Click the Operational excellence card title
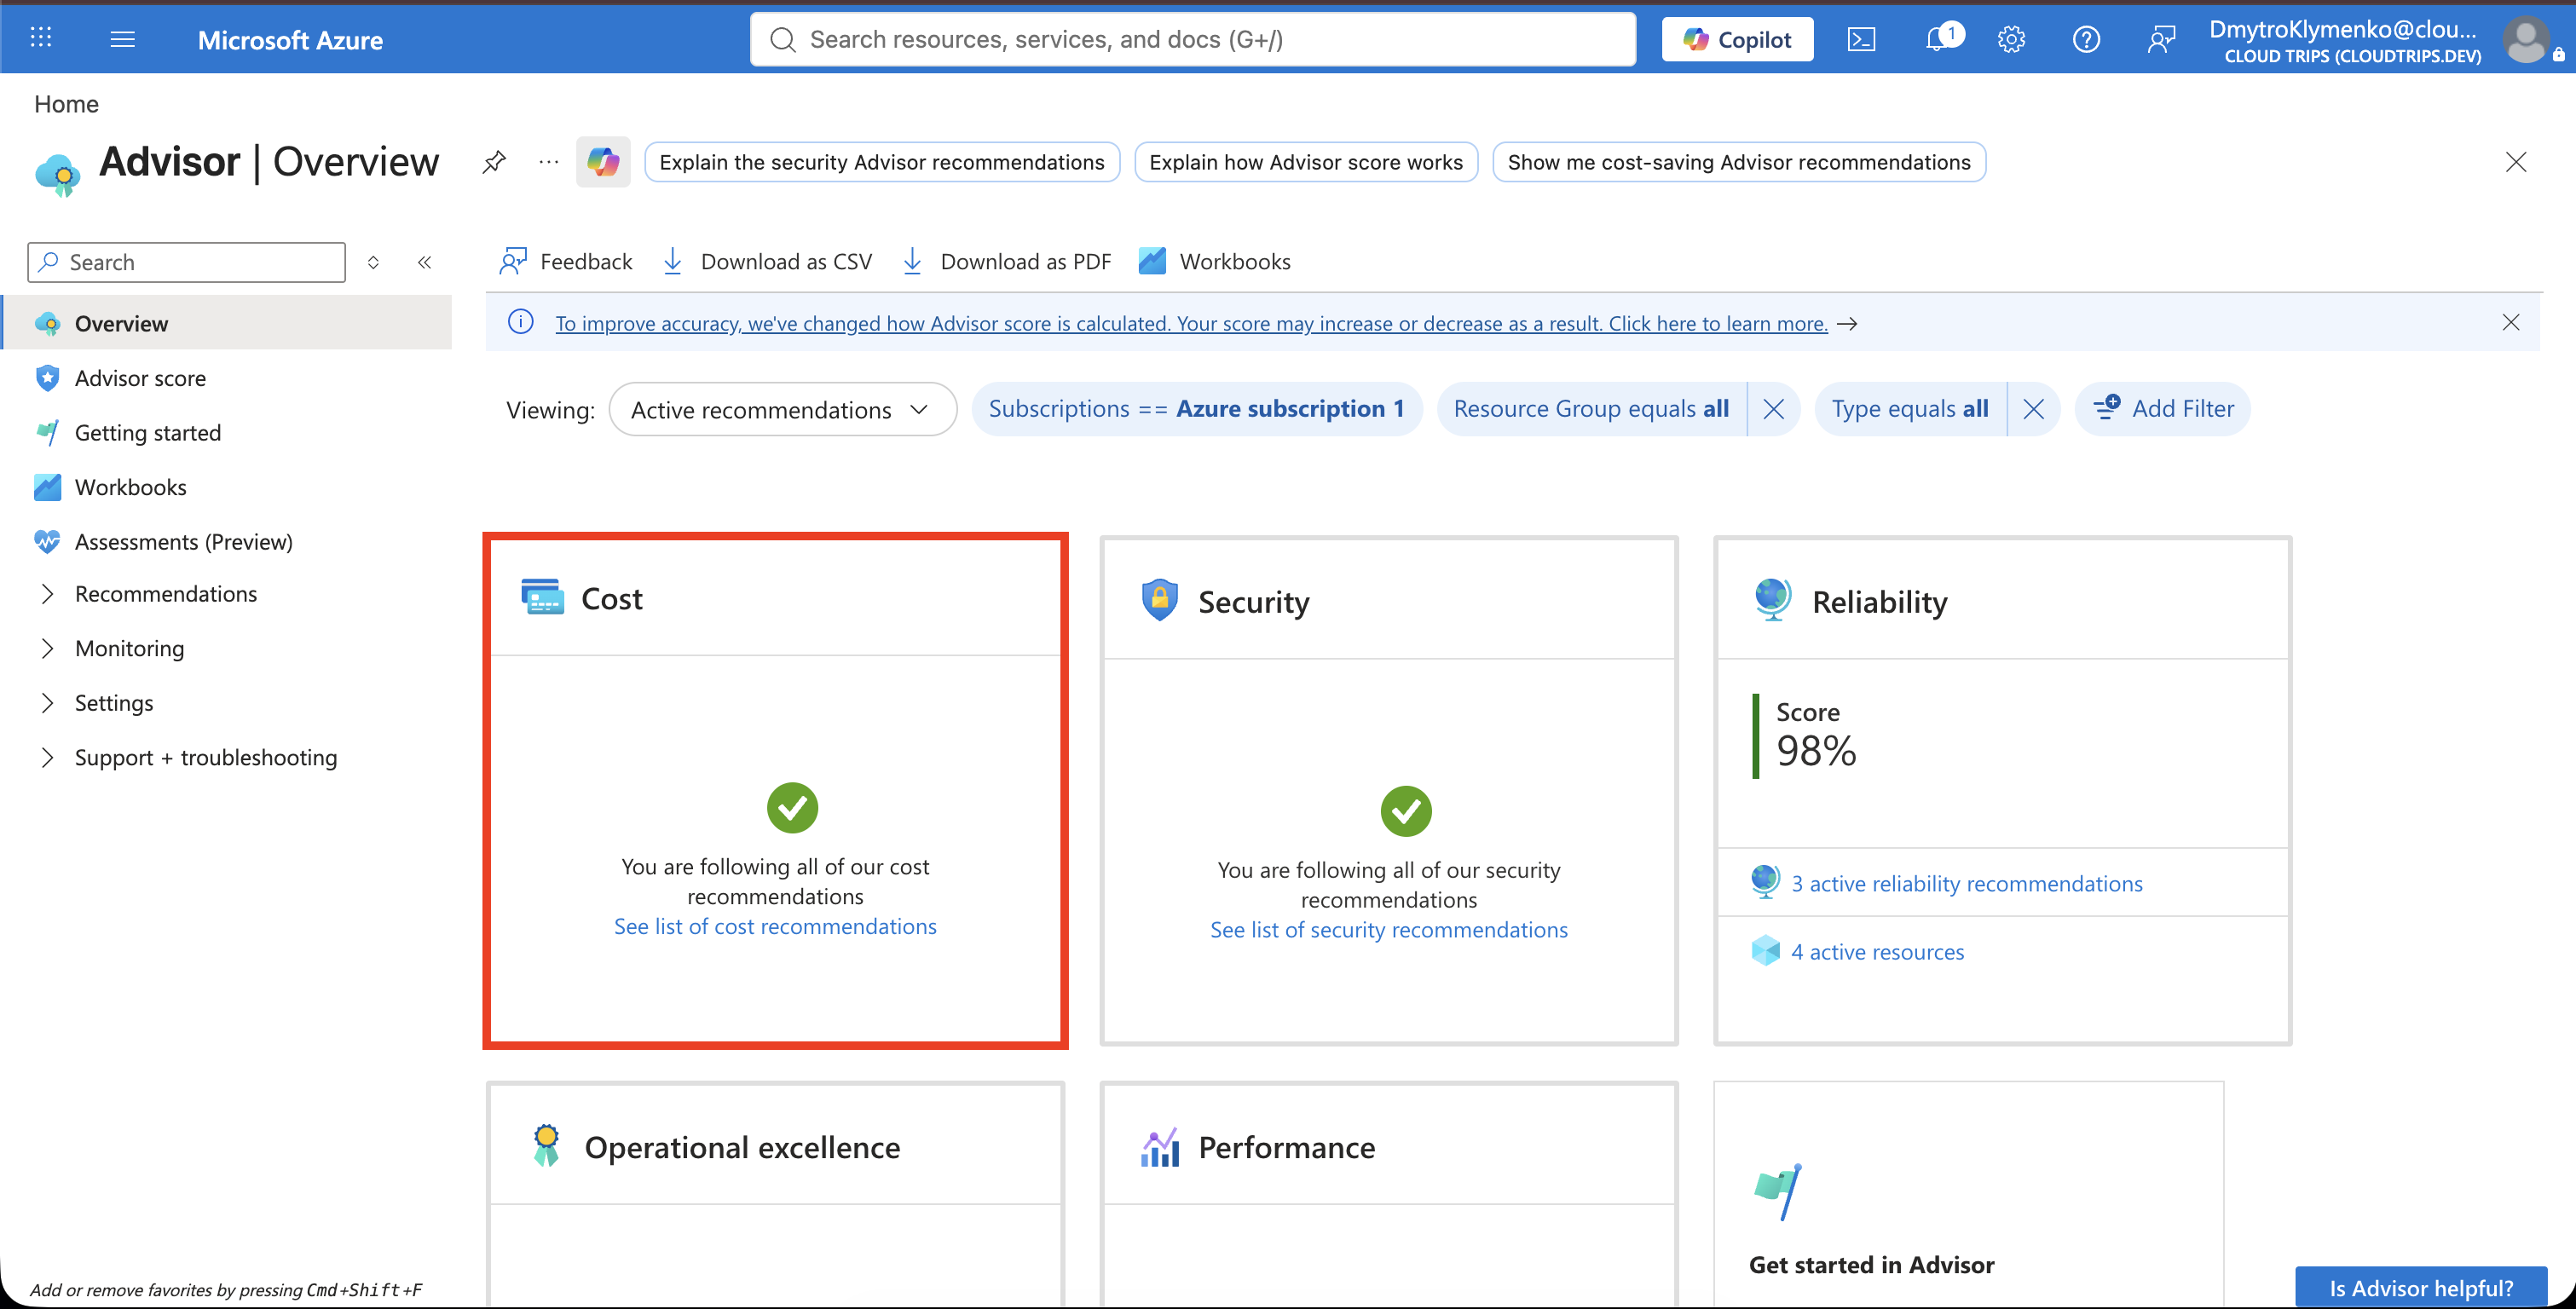The height and width of the screenshot is (1309, 2576). 742,1147
